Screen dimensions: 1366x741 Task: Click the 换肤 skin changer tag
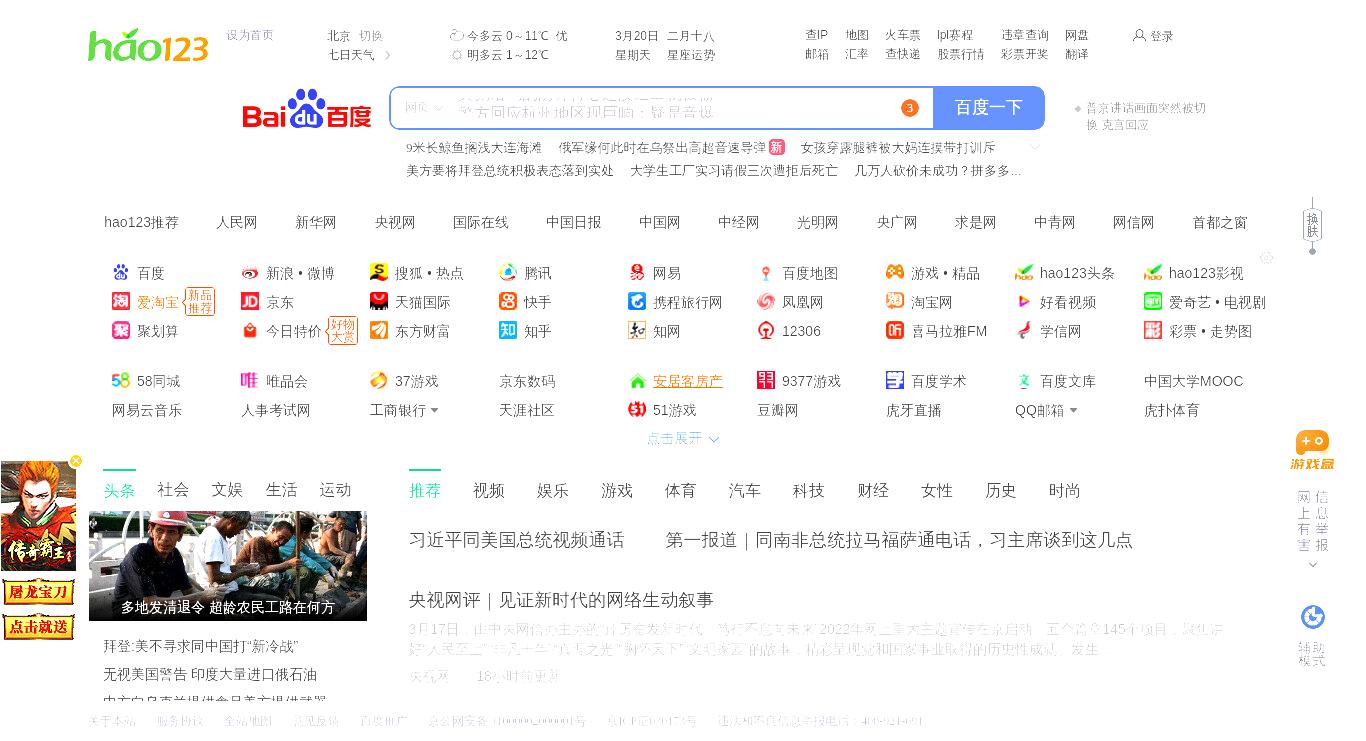(x=1313, y=224)
